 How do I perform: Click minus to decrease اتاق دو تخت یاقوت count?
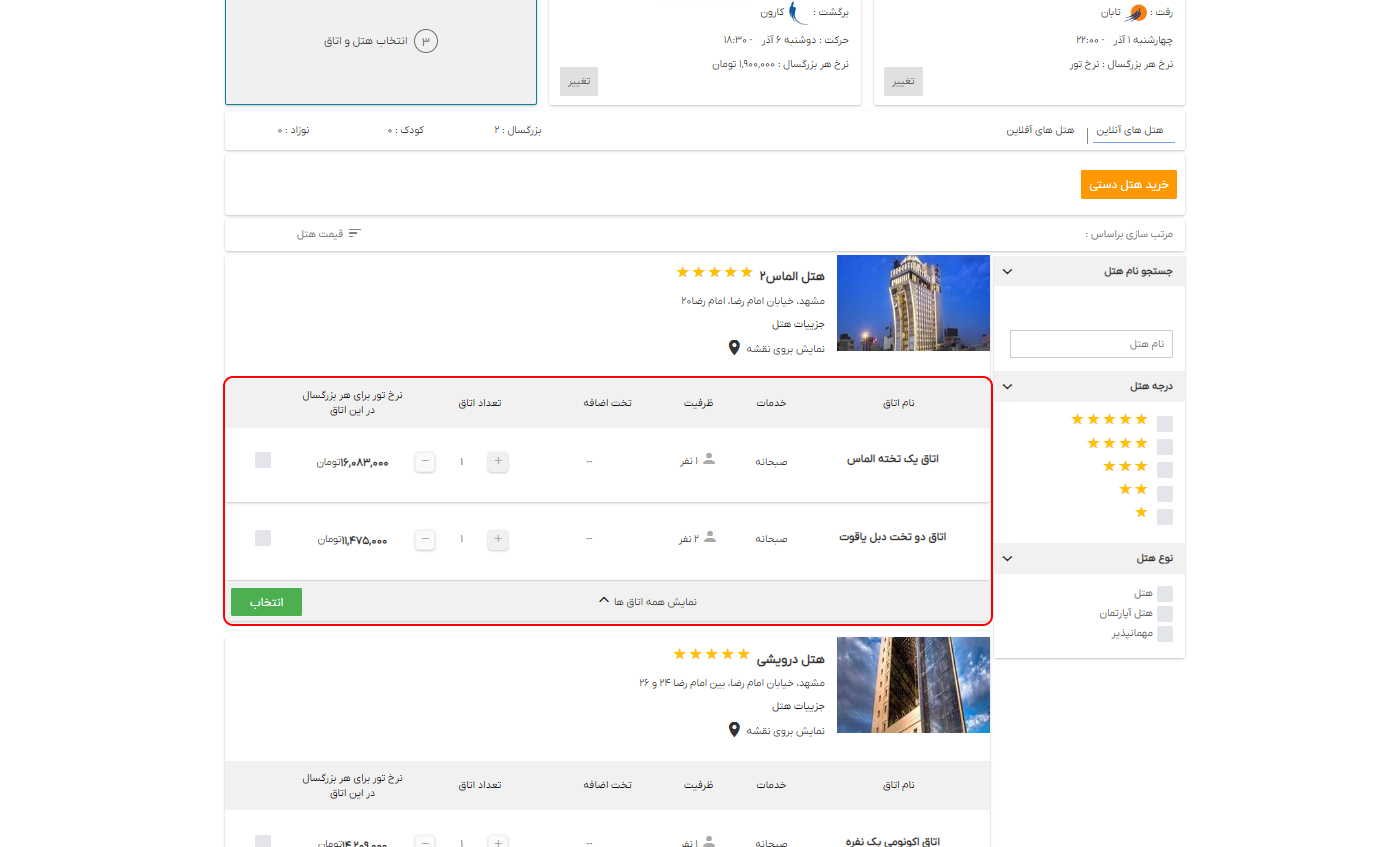424,539
